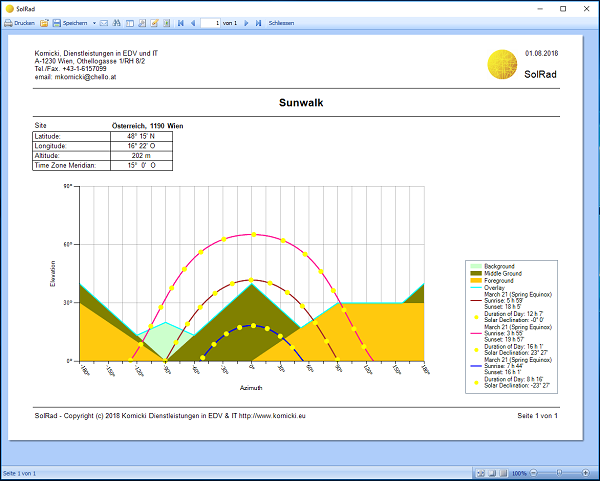The height and width of the screenshot is (481, 600).
Task: Click the zoom slider handle
Action: point(559,473)
